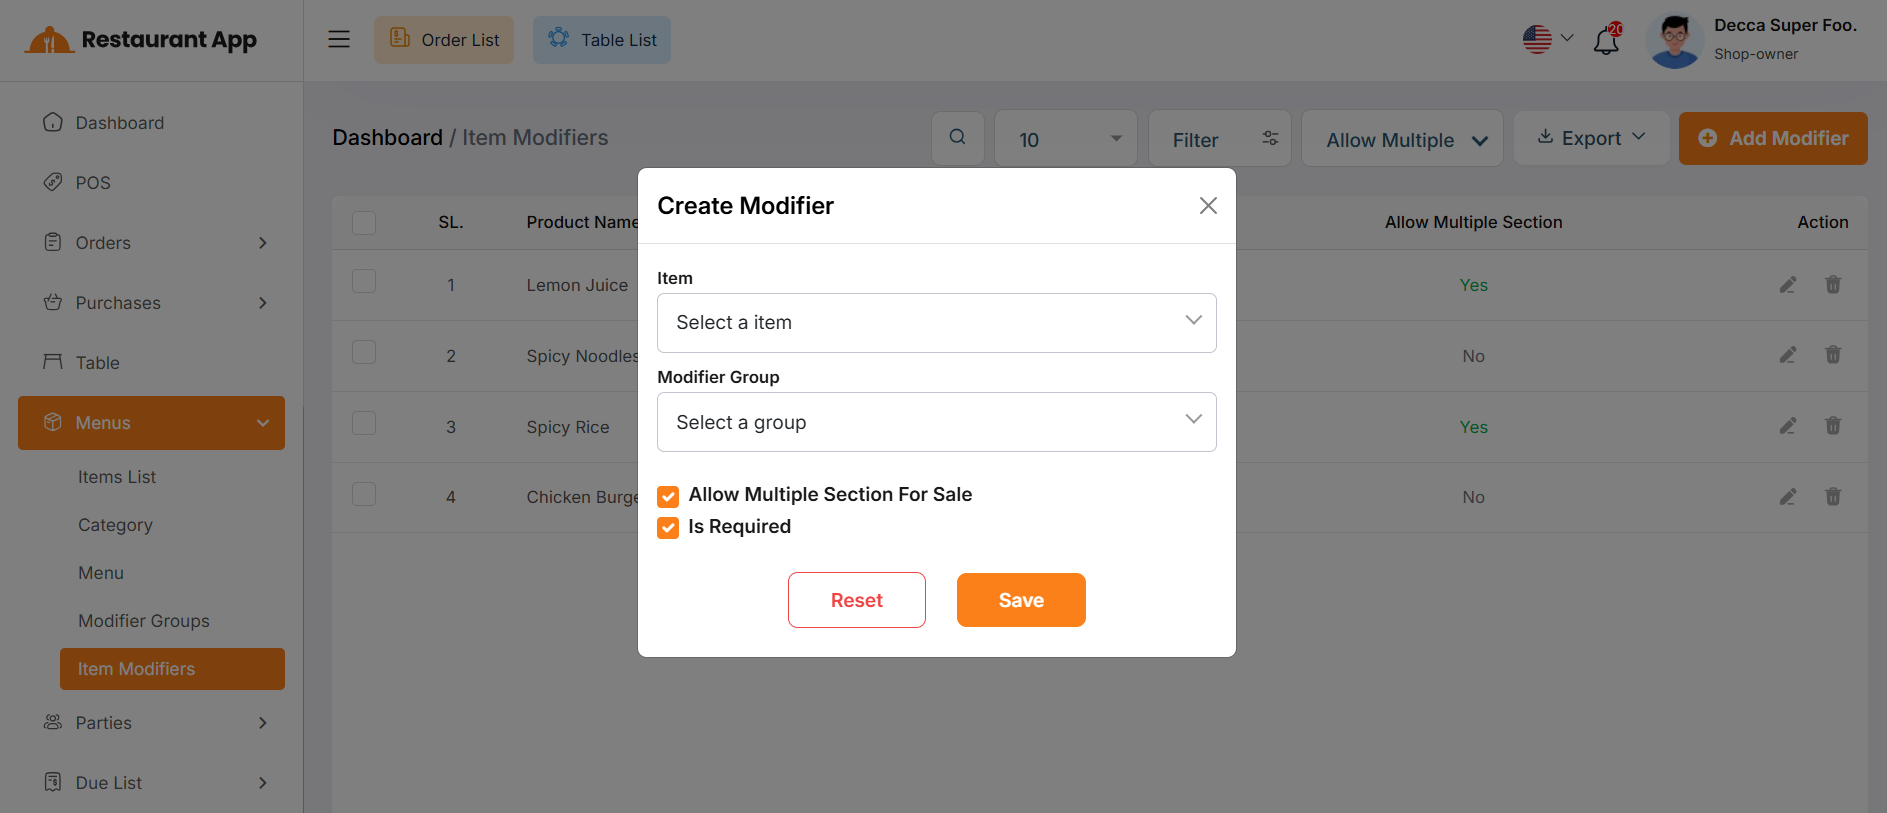Open the Select a item dropdown
The width and height of the screenshot is (1887, 813).
[936, 323]
